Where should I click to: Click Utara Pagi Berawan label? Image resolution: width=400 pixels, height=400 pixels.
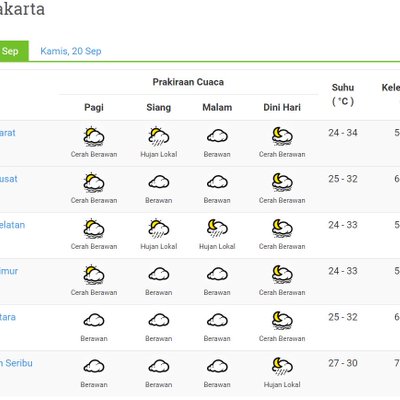point(94,339)
